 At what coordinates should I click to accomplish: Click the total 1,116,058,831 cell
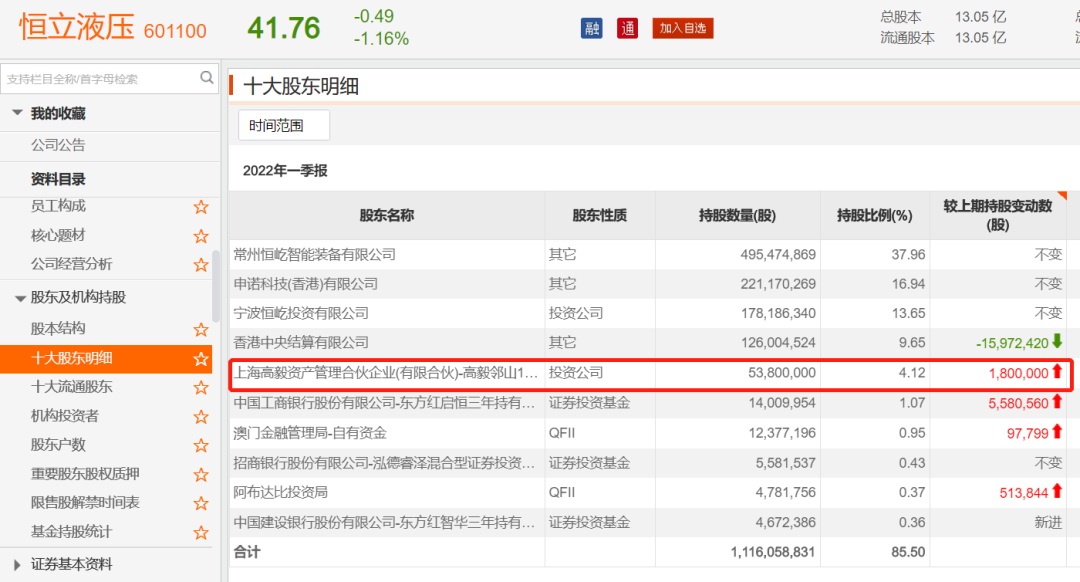point(773,552)
